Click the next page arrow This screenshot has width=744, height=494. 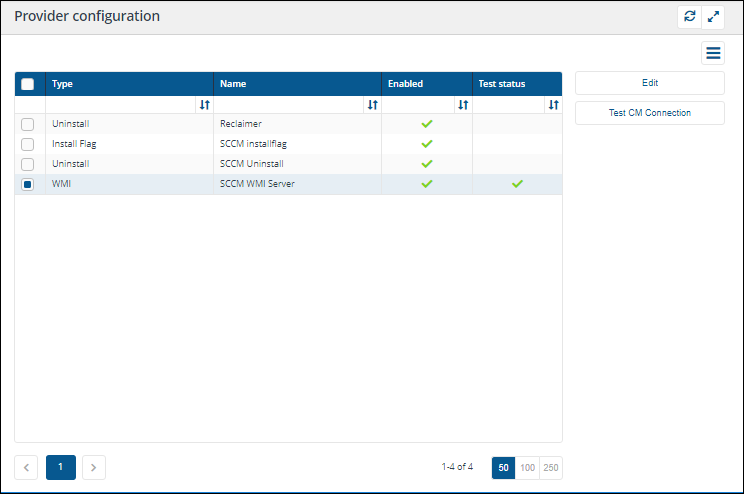(93, 467)
